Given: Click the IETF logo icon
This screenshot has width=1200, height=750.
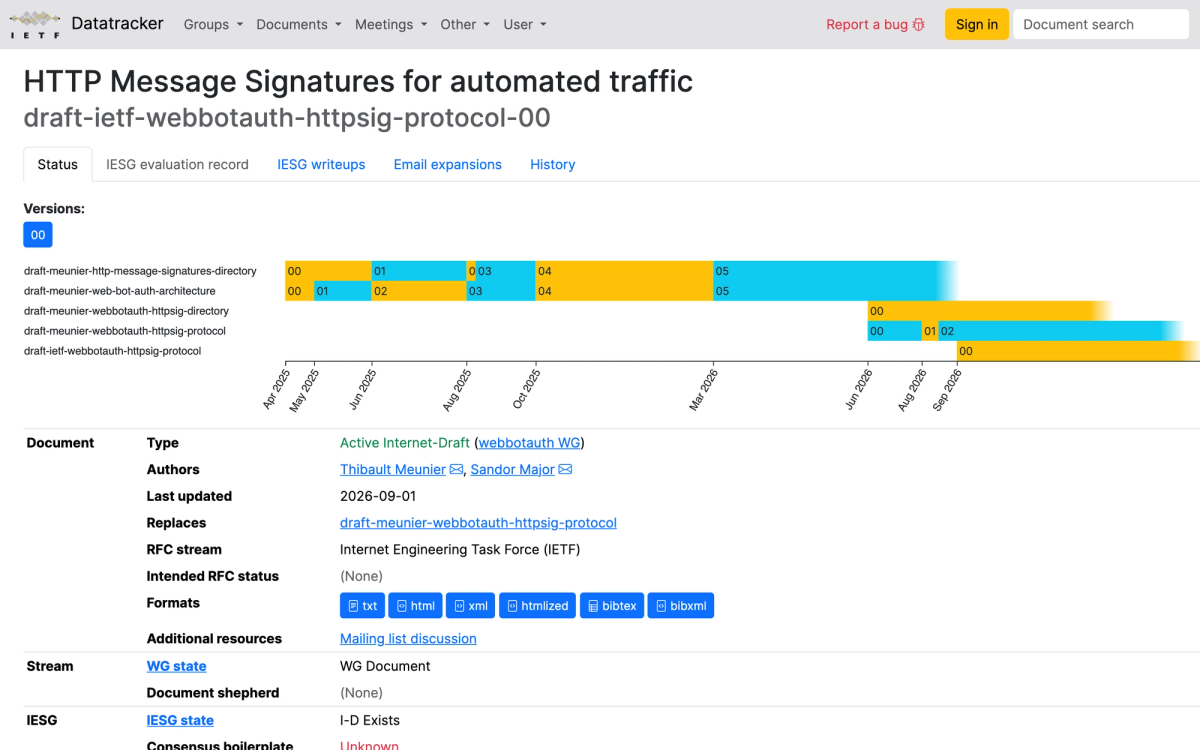Looking at the screenshot, I should (35, 24).
